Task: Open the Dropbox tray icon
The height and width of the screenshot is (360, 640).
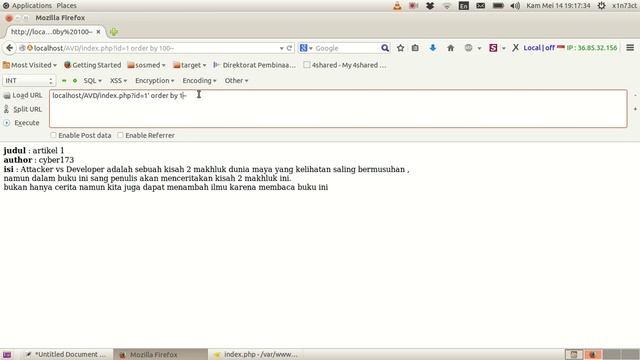Action: (x=430, y=6)
